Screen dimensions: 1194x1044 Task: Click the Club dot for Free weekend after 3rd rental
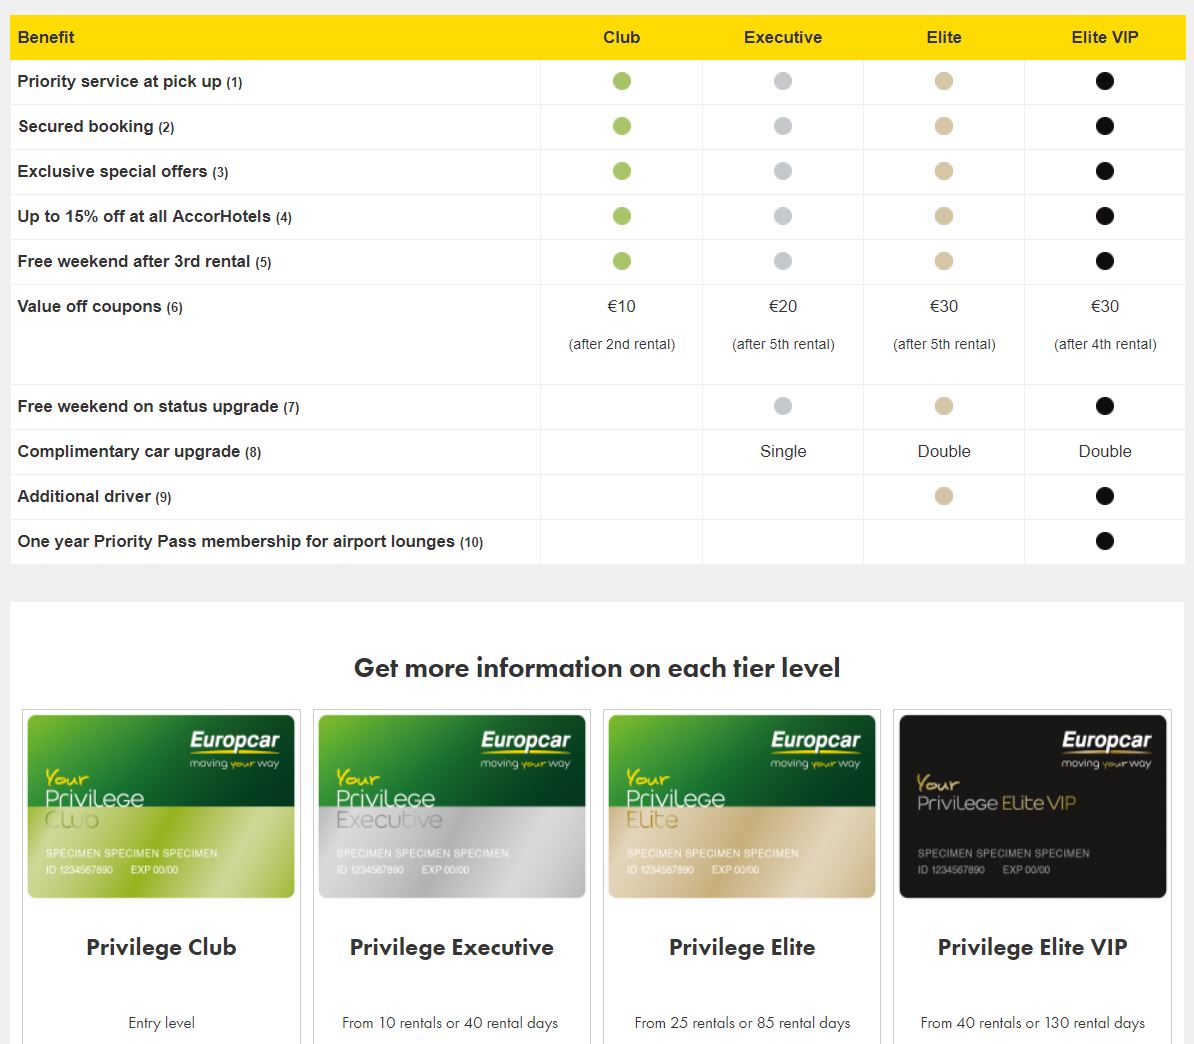point(621,260)
